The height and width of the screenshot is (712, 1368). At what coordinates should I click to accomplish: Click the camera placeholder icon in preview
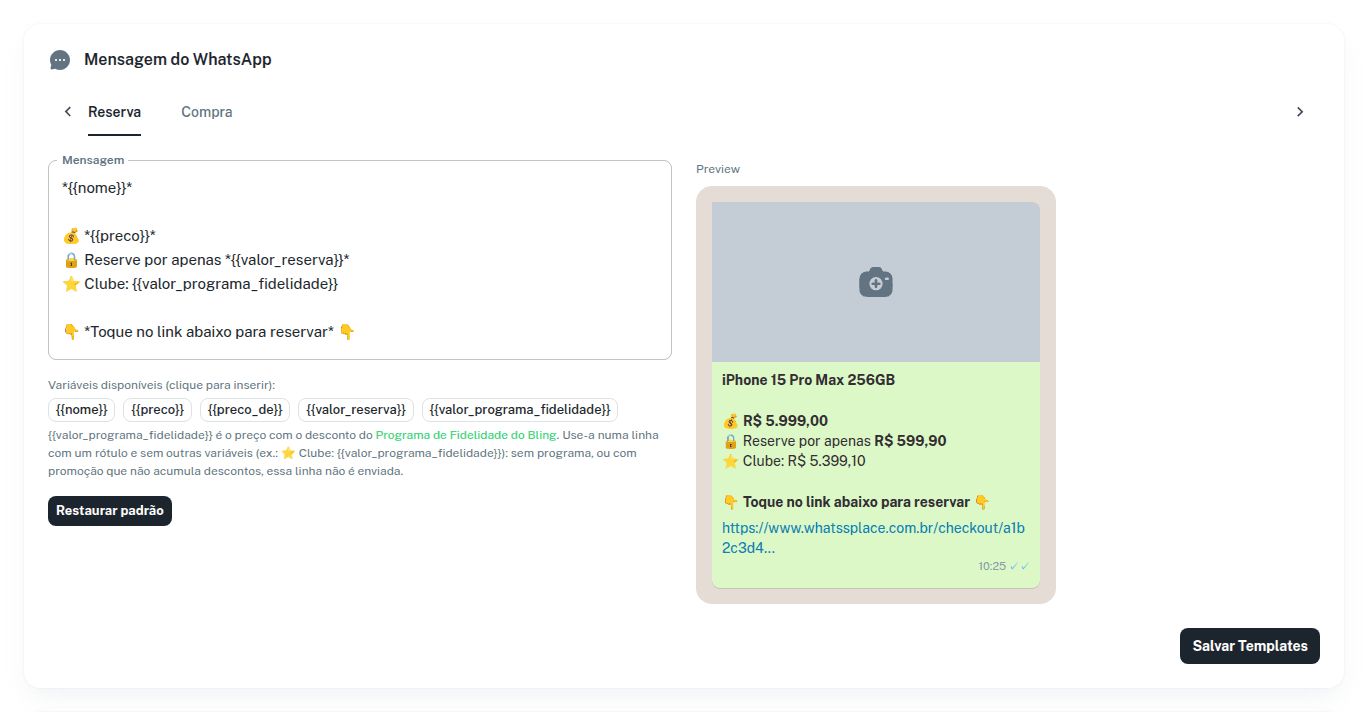pos(876,282)
